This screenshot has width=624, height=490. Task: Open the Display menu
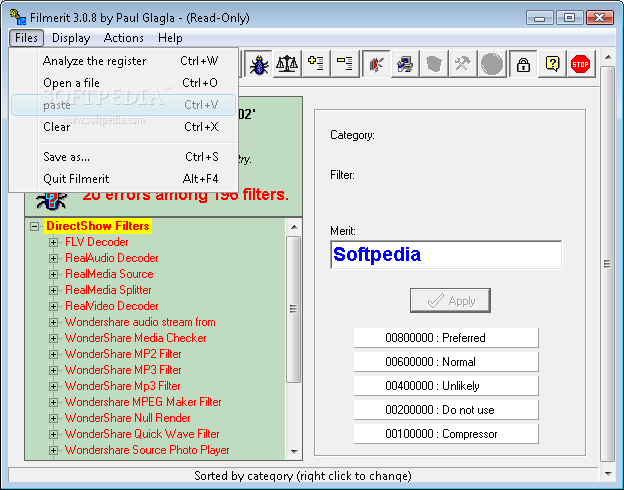pos(71,38)
